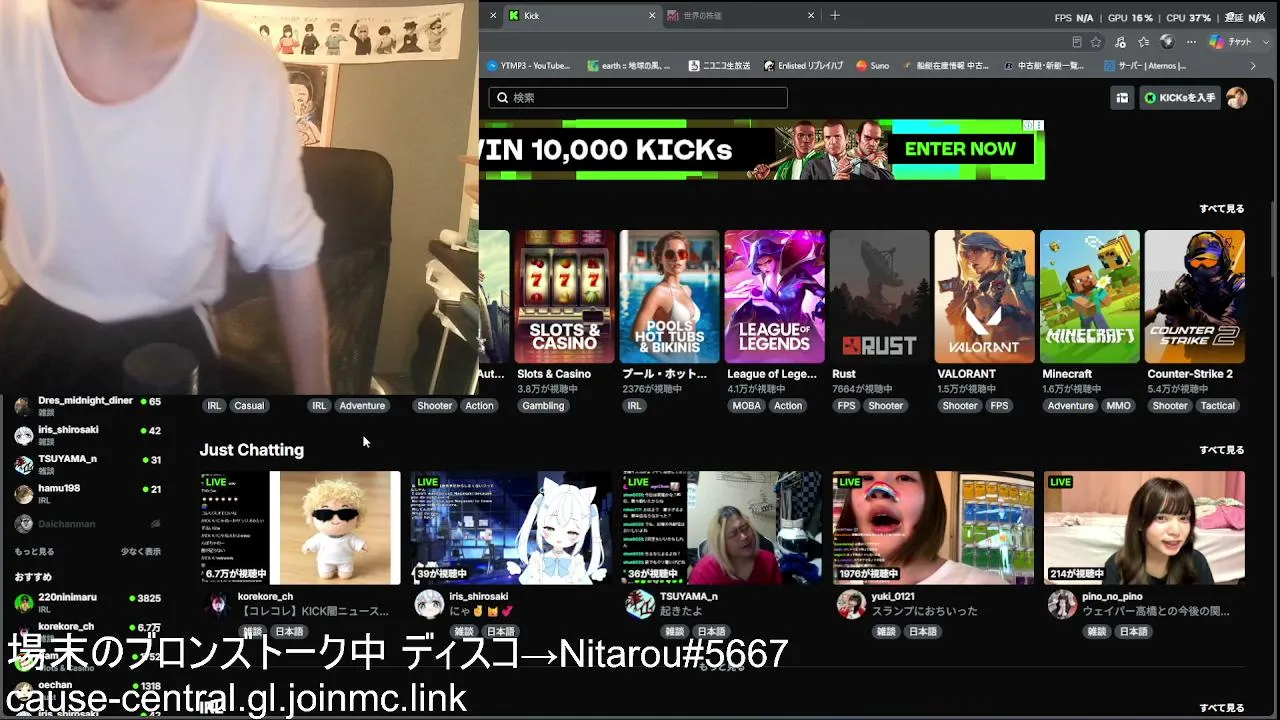Open the MOBA tag under League of Legends
The image size is (1280, 720).
click(x=746, y=406)
